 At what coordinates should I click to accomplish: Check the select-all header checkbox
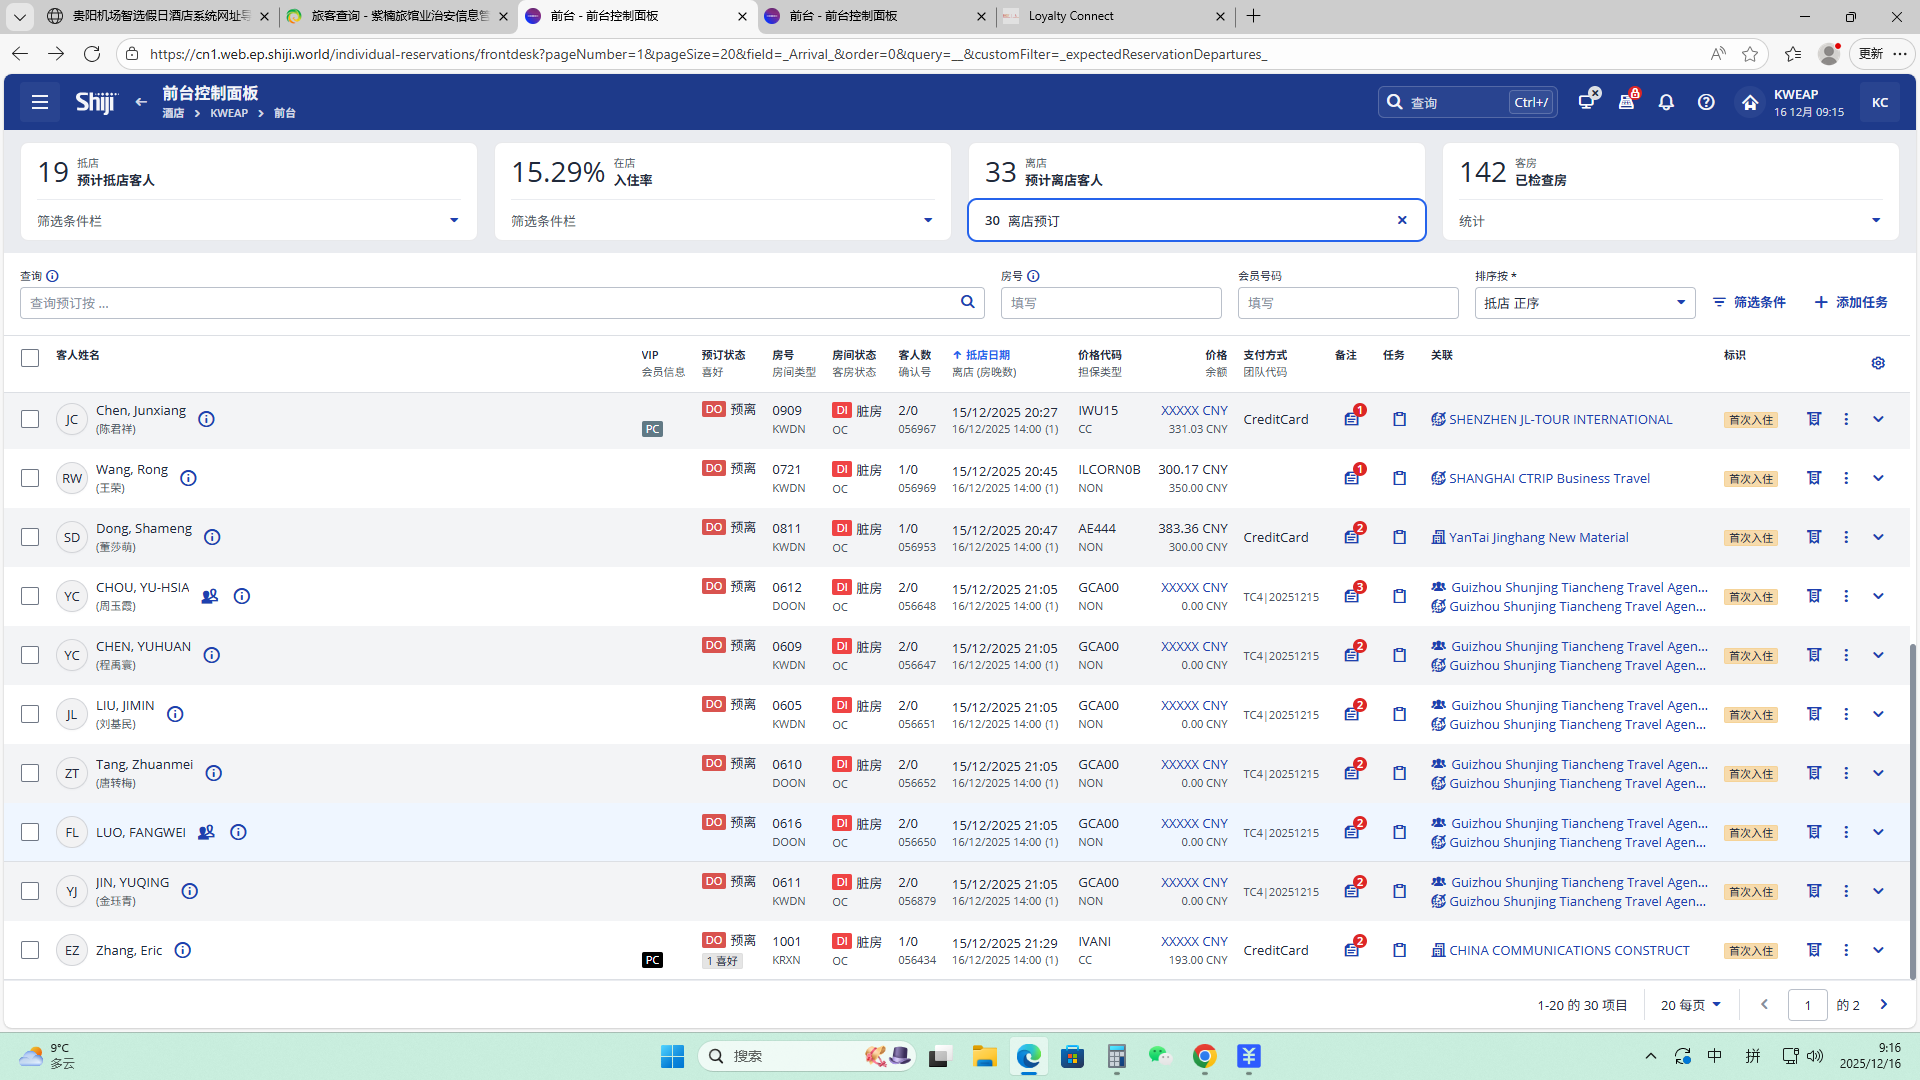pos(30,358)
